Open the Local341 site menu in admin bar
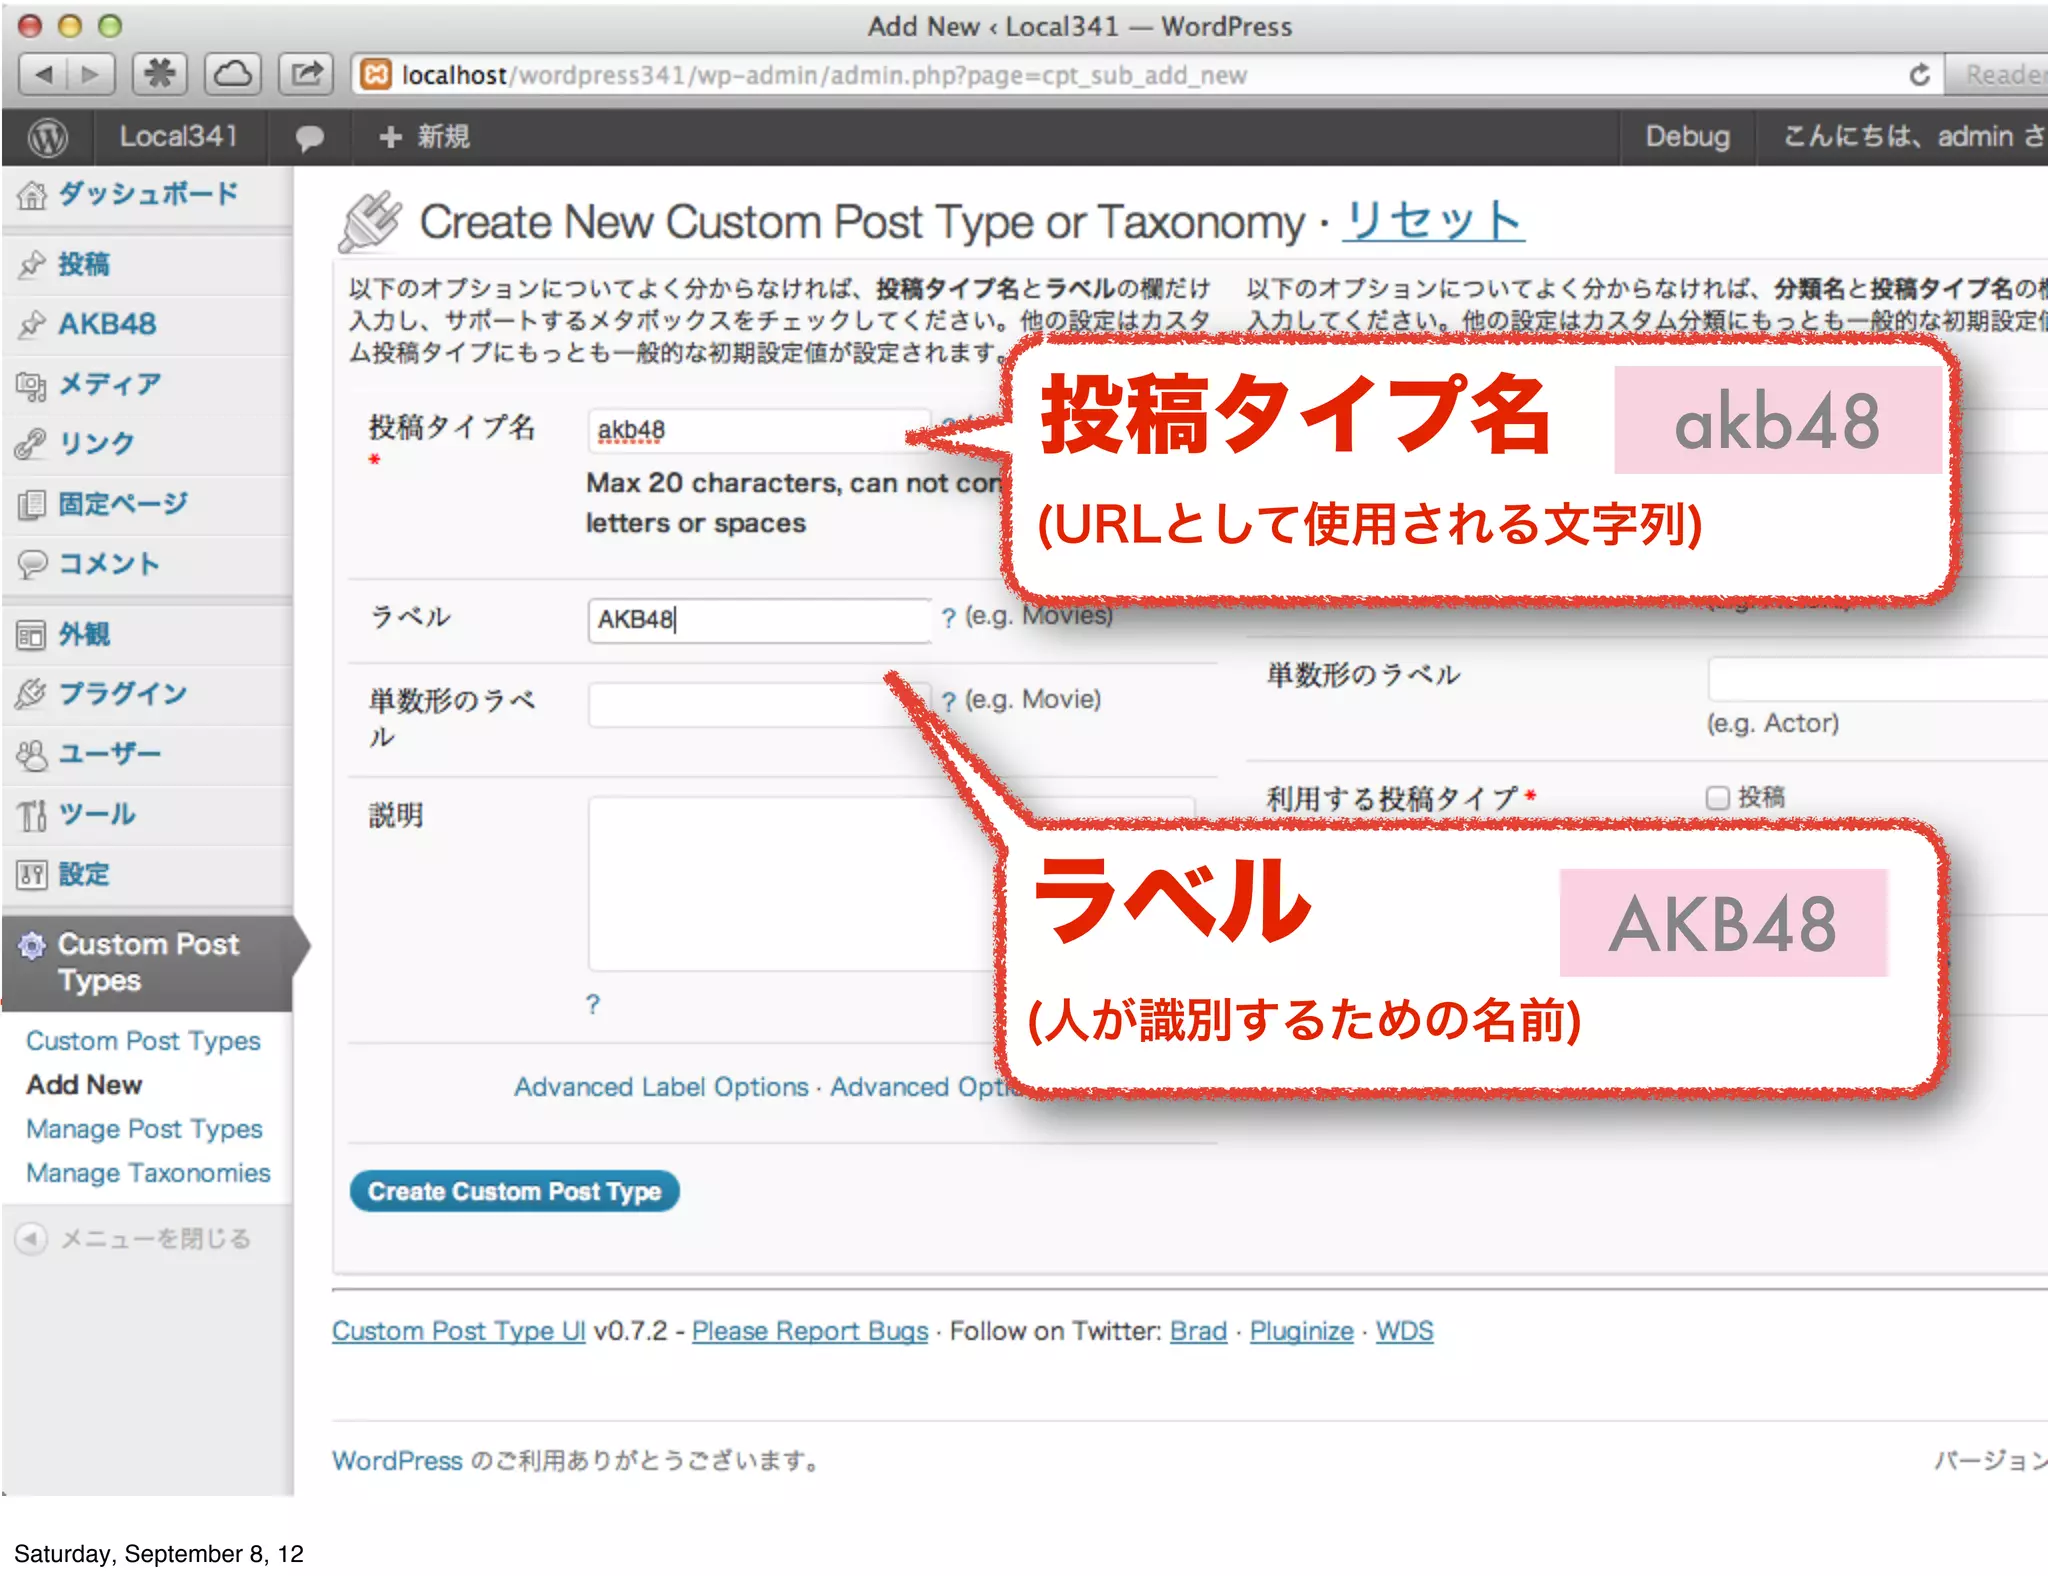This screenshot has width=2048, height=1576. coord(178,137)
